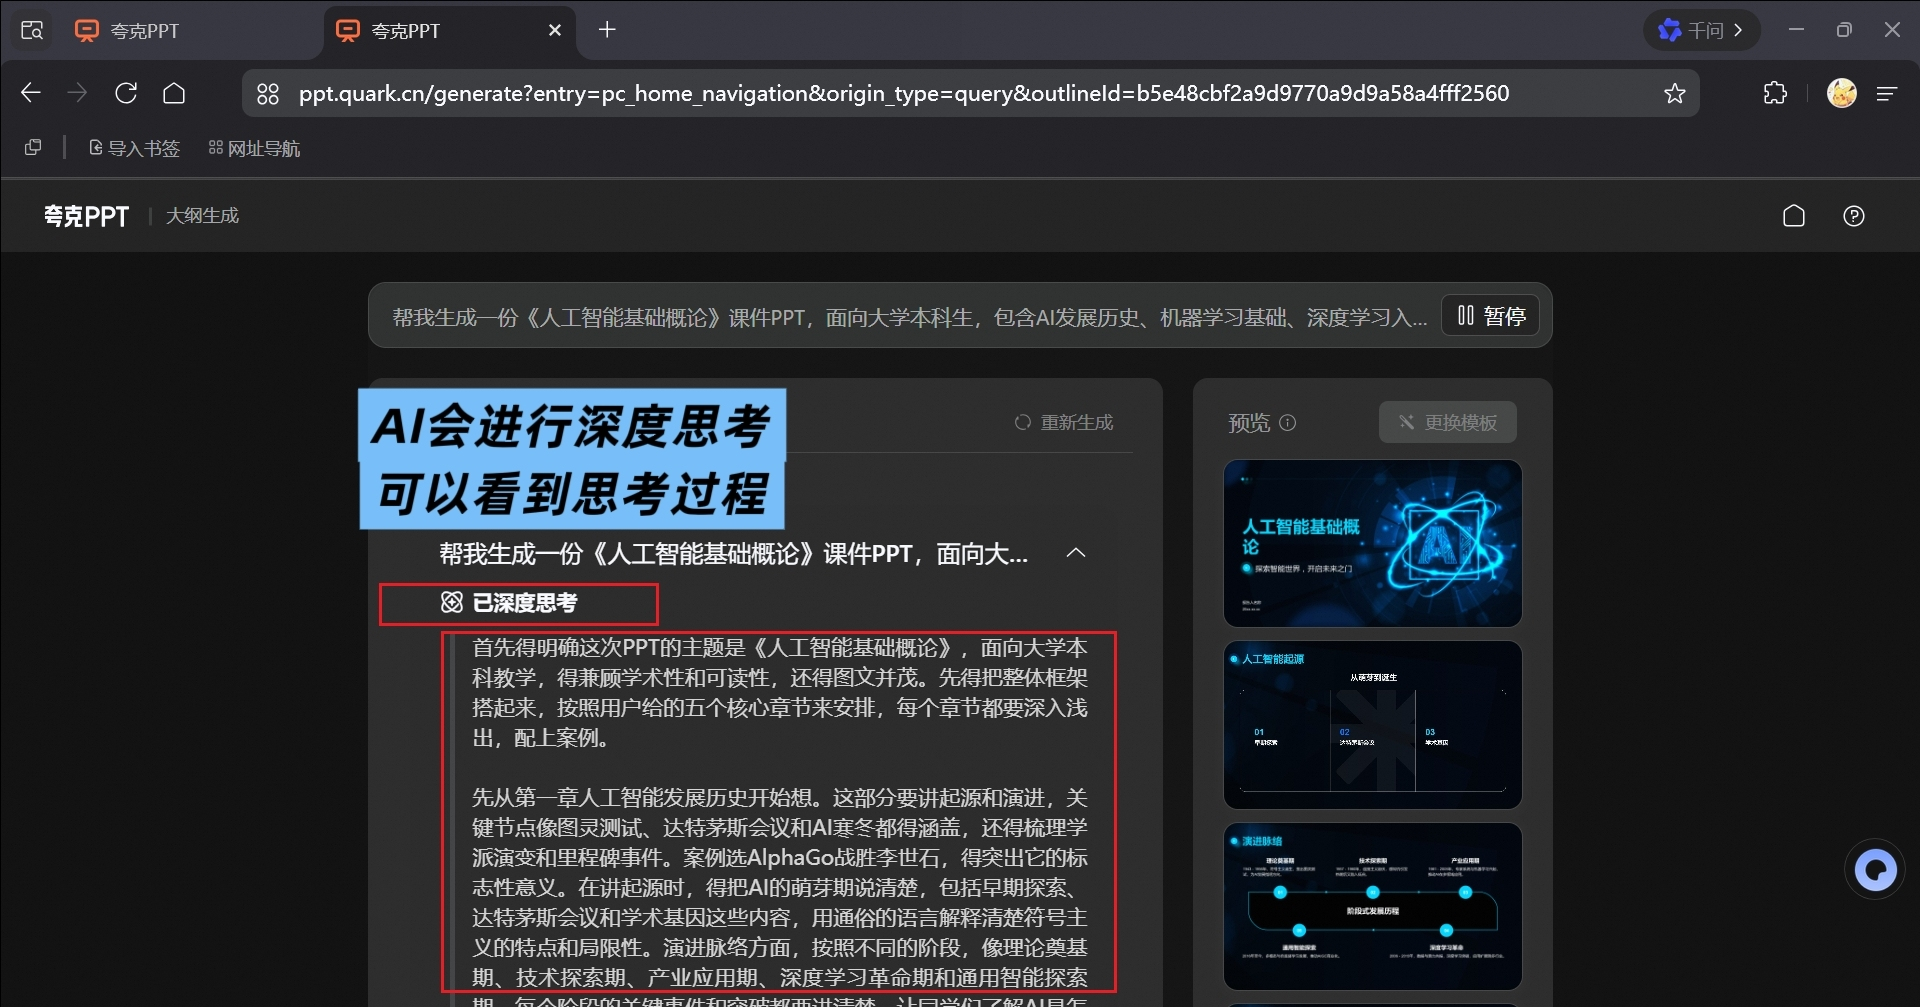The width and height of the screenshot is (1920, 1007).
Task: Click the 导入书签 bookmark item
Action: point(134,148)
